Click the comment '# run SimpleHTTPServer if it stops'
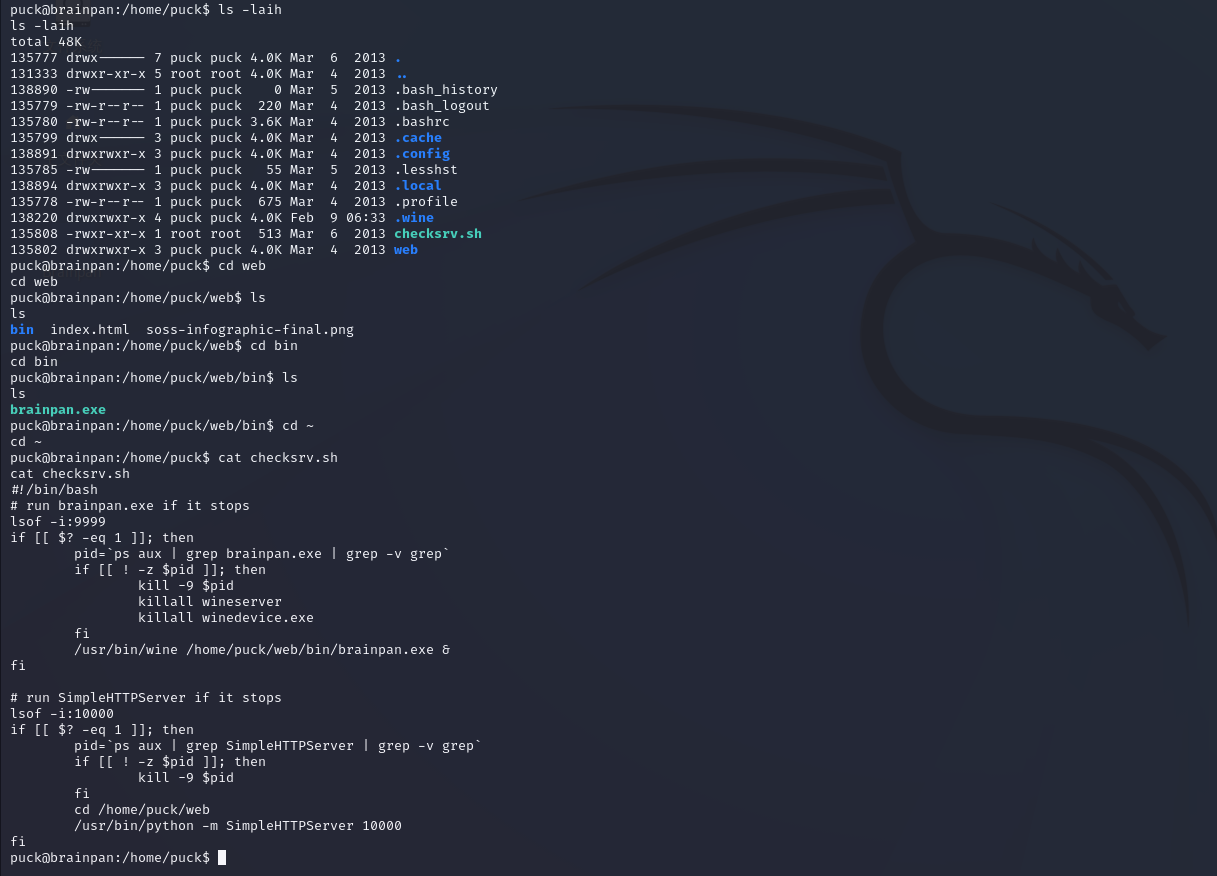The width and height of the screenshot is (1217, 876). click(146, 698)
